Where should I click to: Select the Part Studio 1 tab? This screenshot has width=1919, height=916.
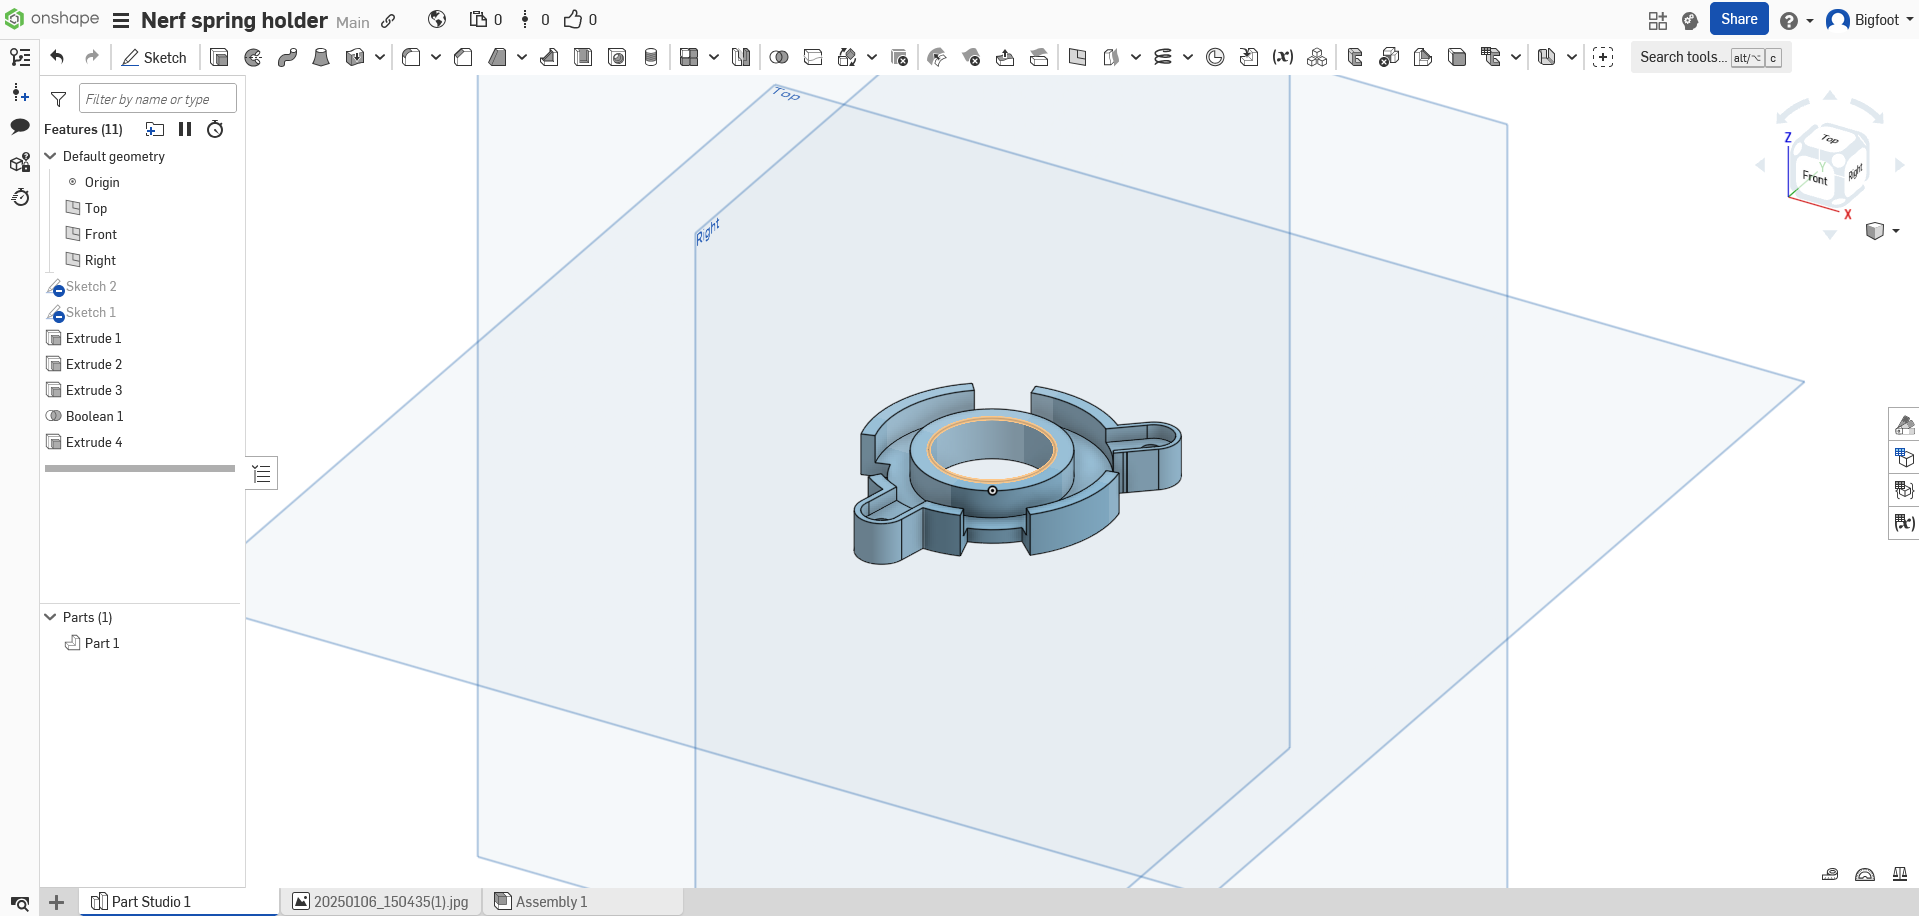pos(179,902)
